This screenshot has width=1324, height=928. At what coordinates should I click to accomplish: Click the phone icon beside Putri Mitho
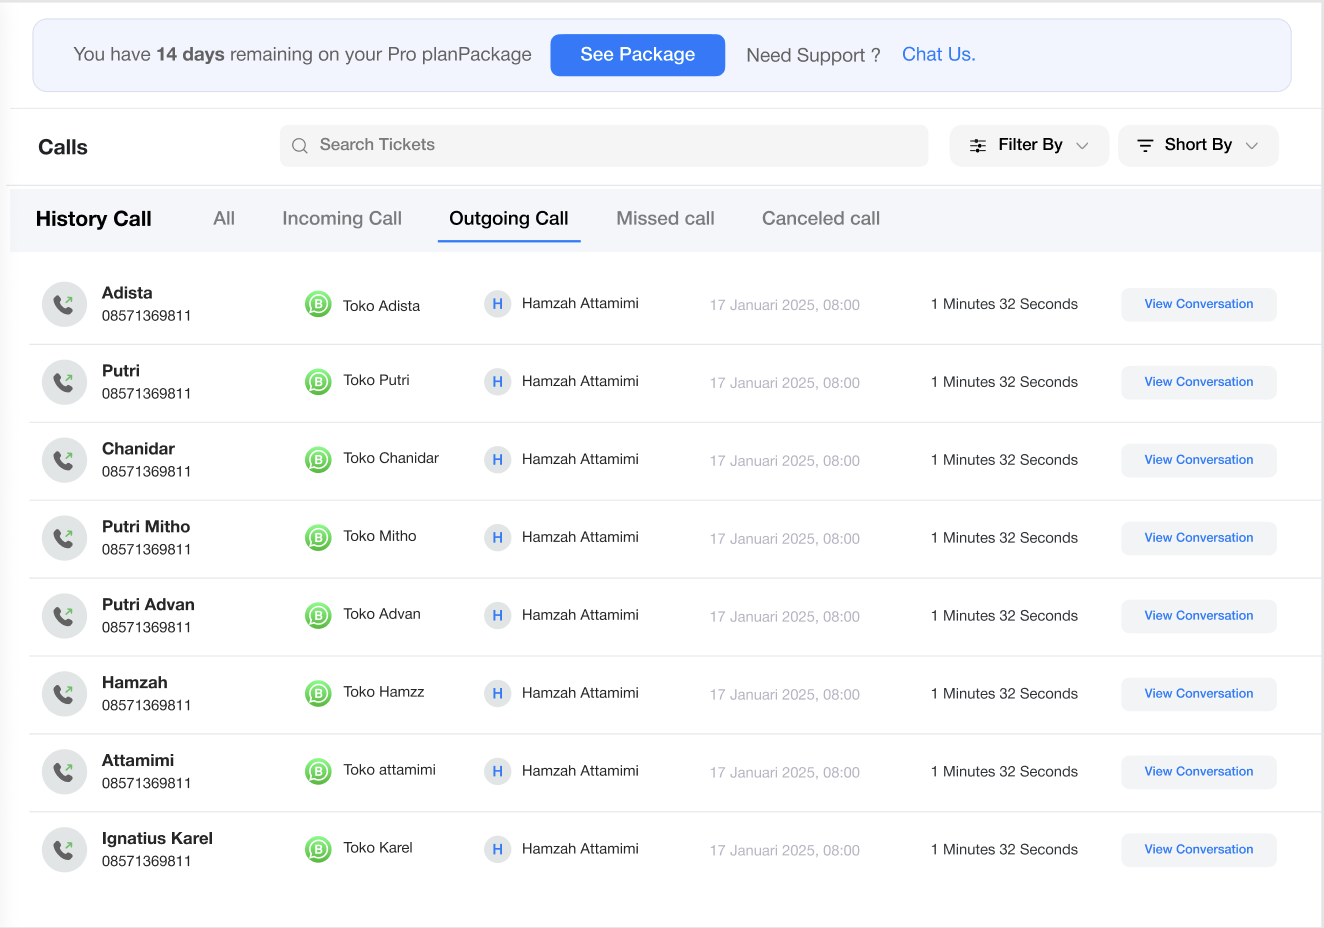click(64, 538)
